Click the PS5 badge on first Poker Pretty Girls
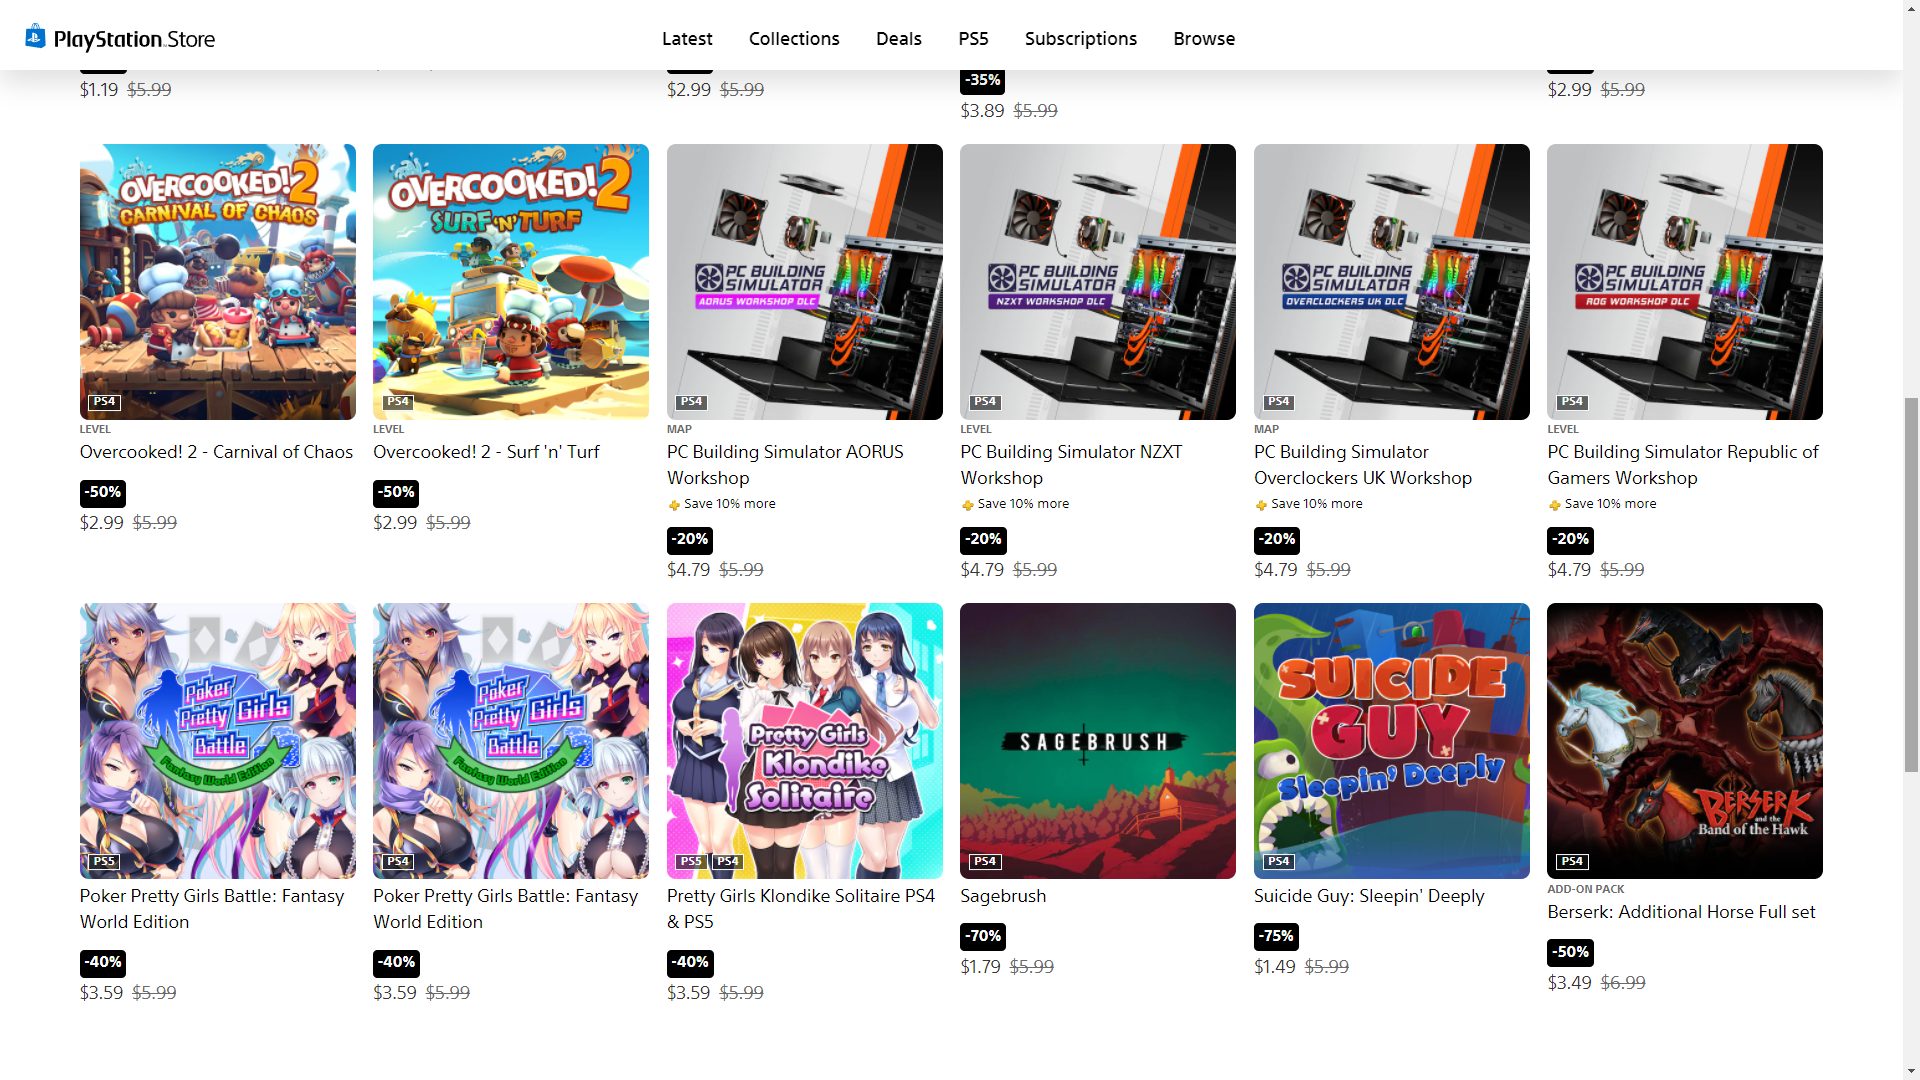Screen dimensions: 1920x1080 pyautogui.click(x=104, y=861)
